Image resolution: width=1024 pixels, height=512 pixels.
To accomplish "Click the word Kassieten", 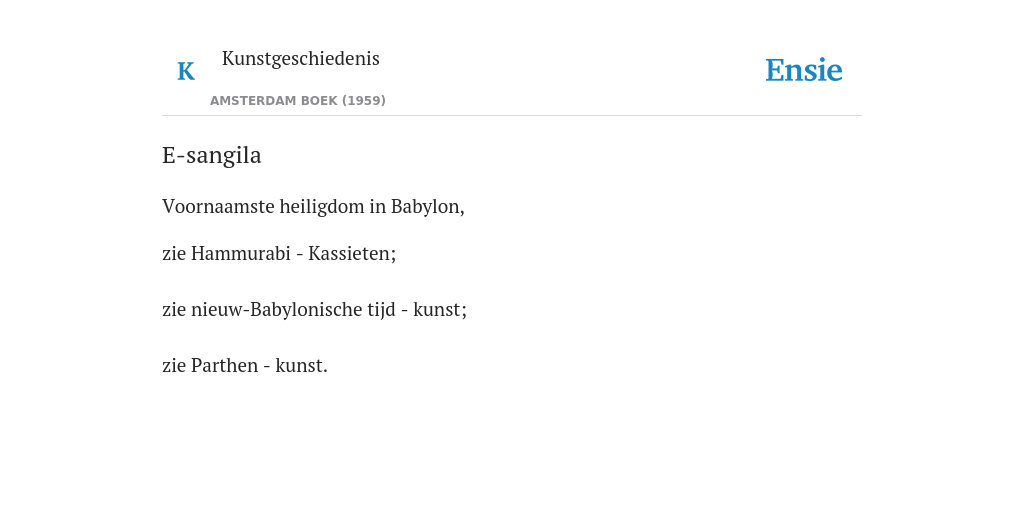I will point(351,253).
